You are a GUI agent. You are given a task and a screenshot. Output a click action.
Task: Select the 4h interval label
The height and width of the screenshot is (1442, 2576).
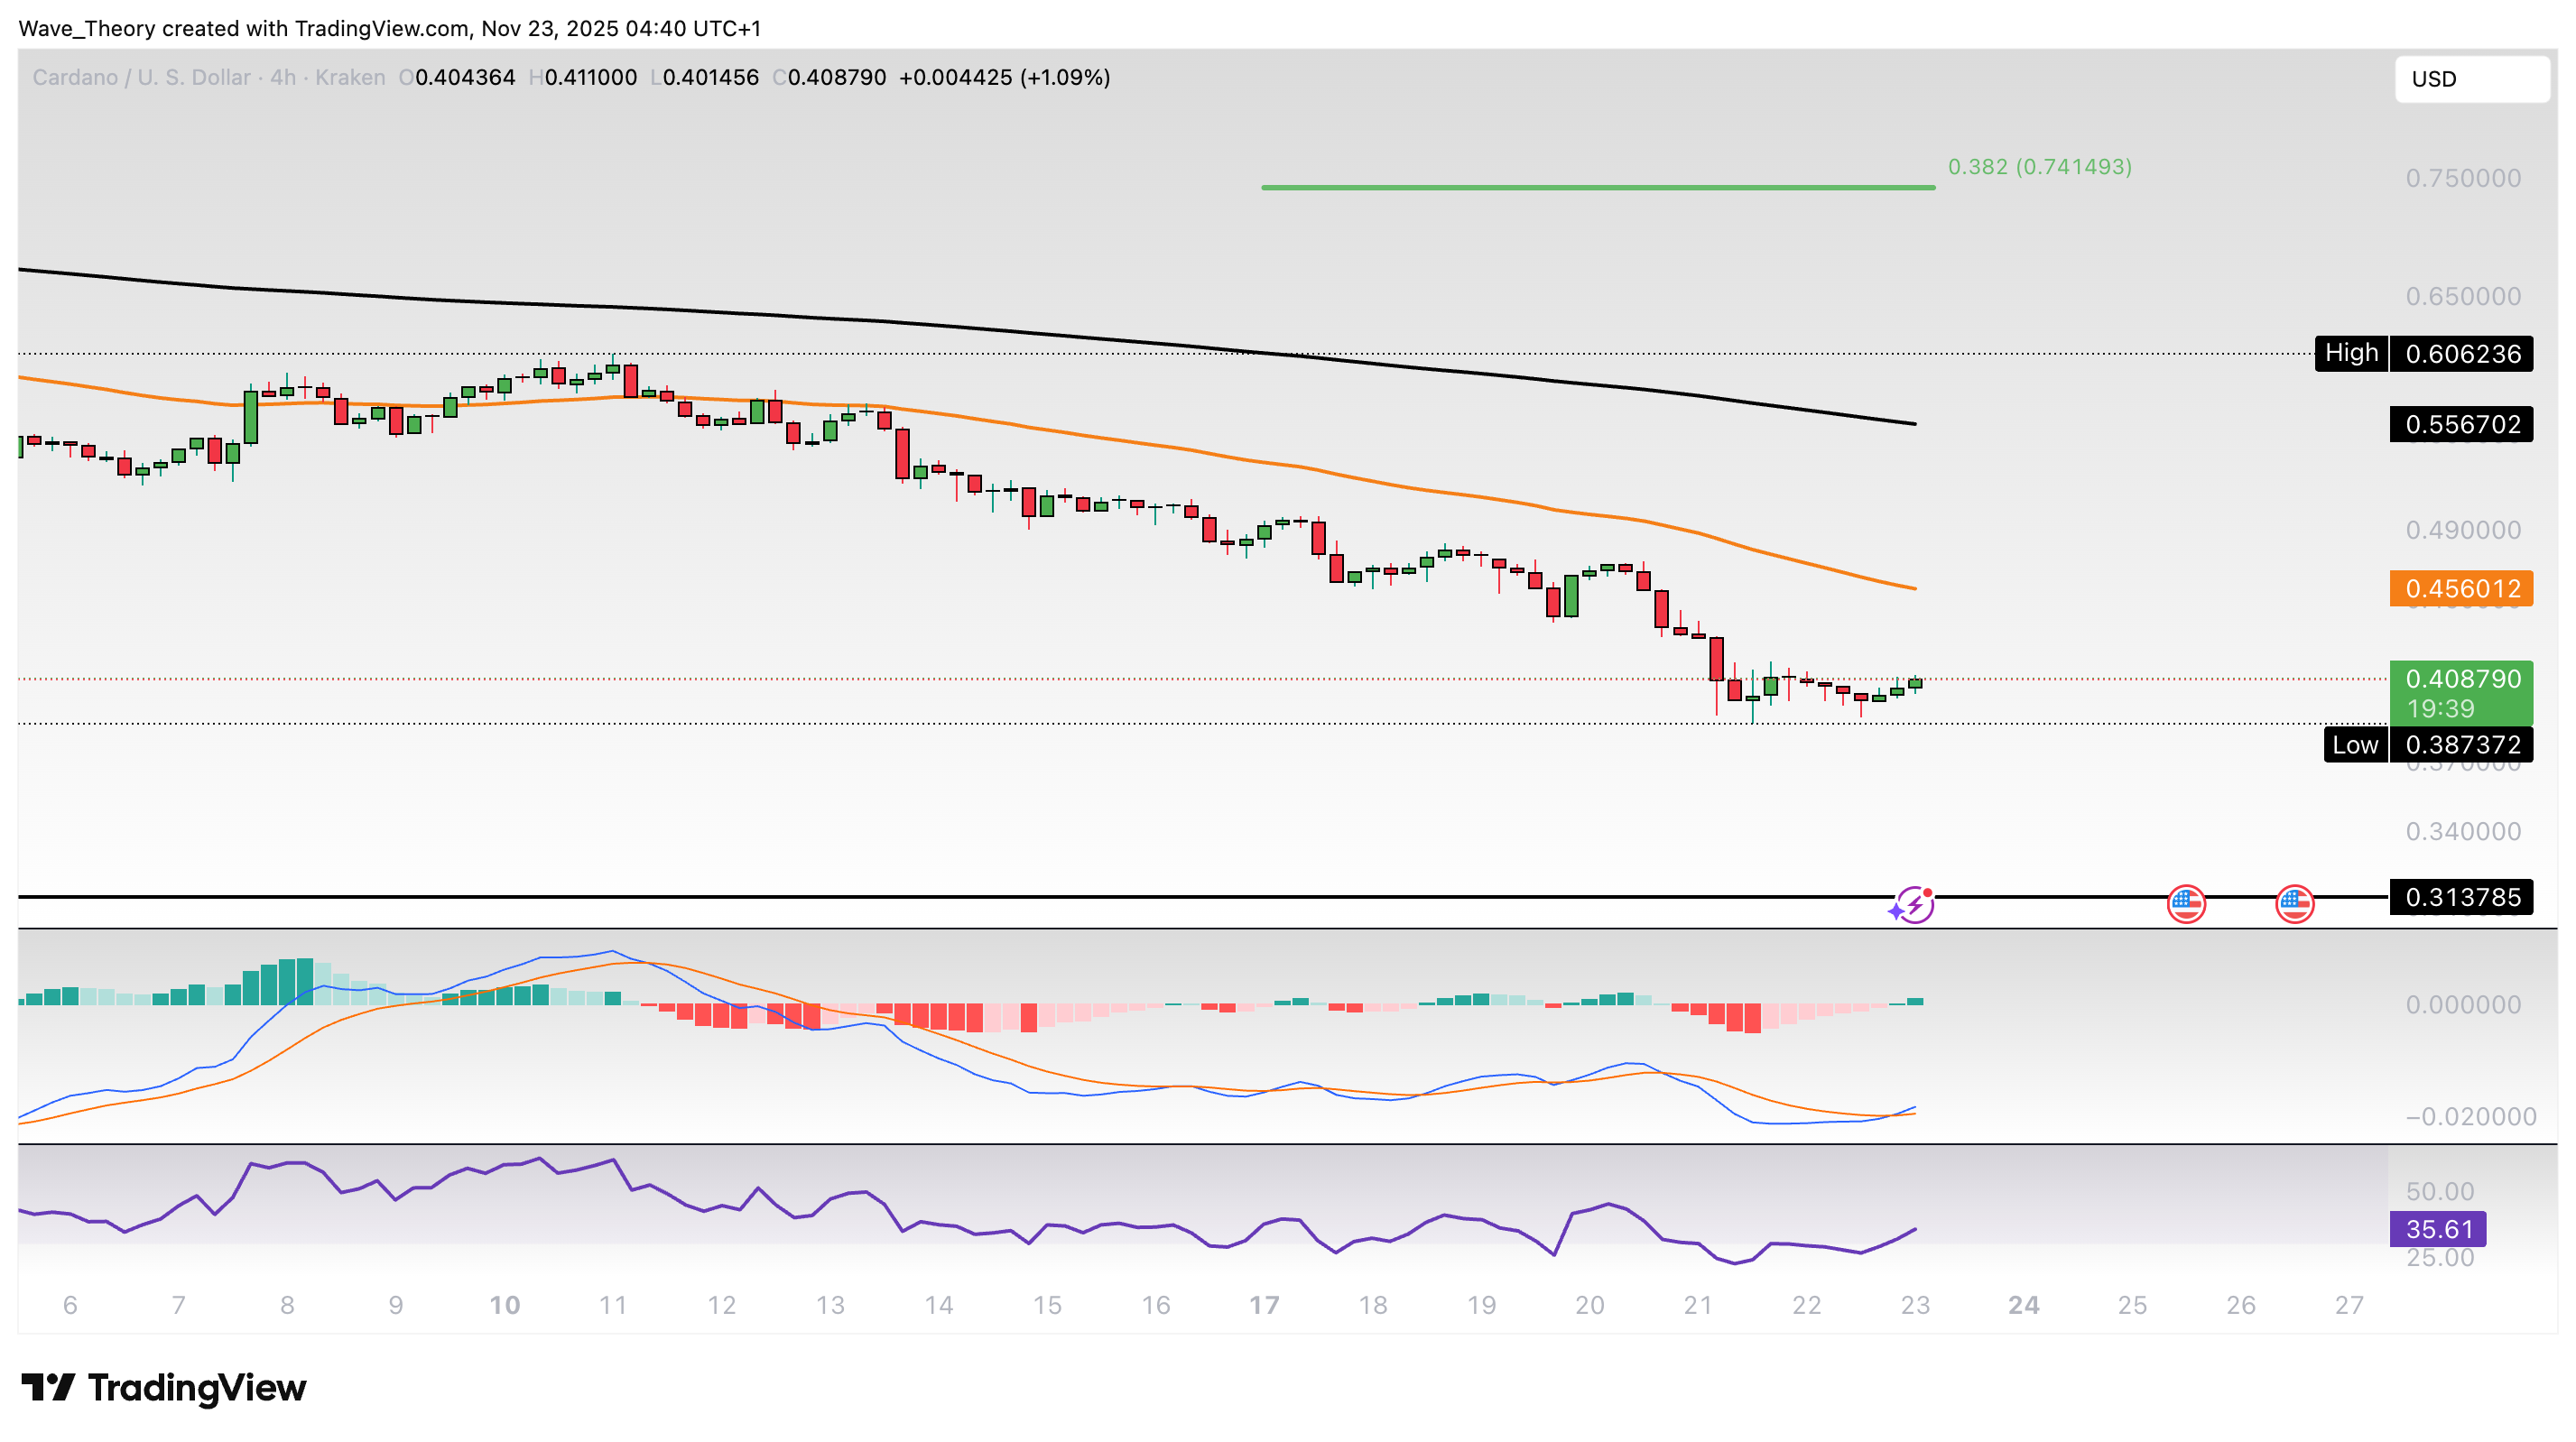(x=283, y=78)
